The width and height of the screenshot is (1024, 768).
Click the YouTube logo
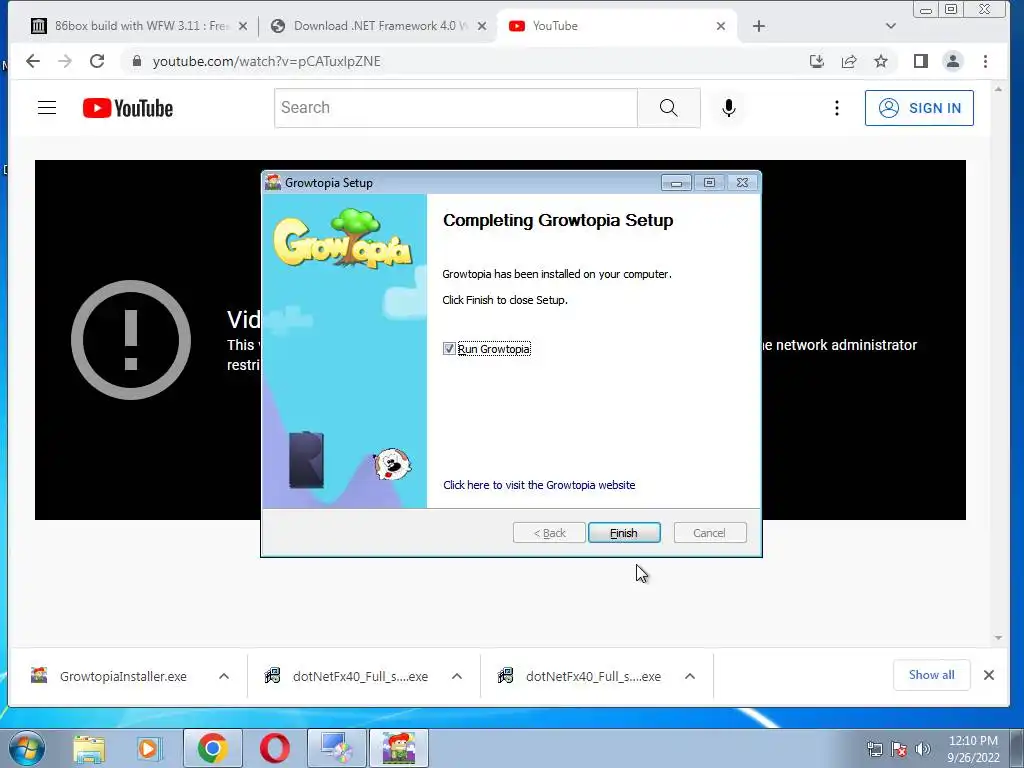(128, 108)
